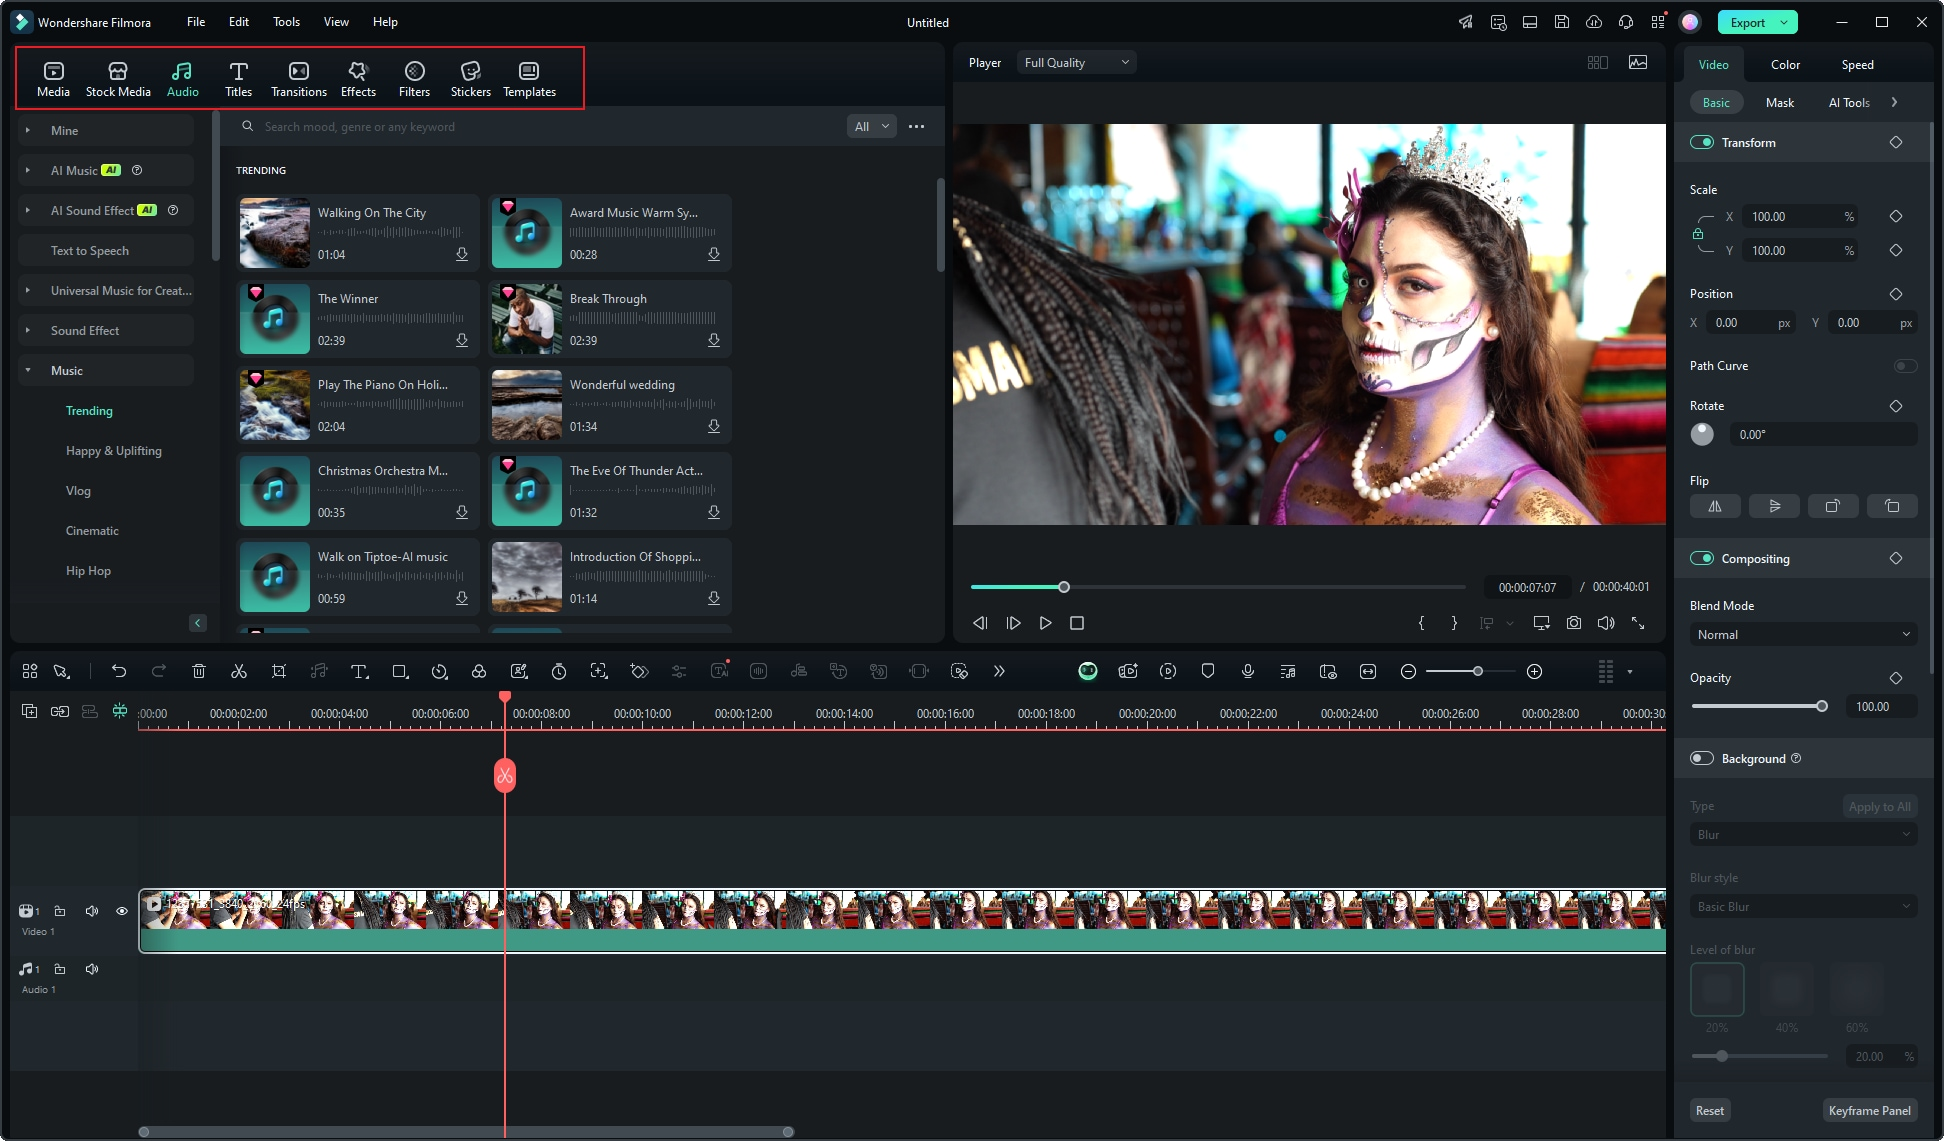Zoom in the timeline with plus icon
The width and height of the screenshot is (1944, 1141).
coord(1535,671)
